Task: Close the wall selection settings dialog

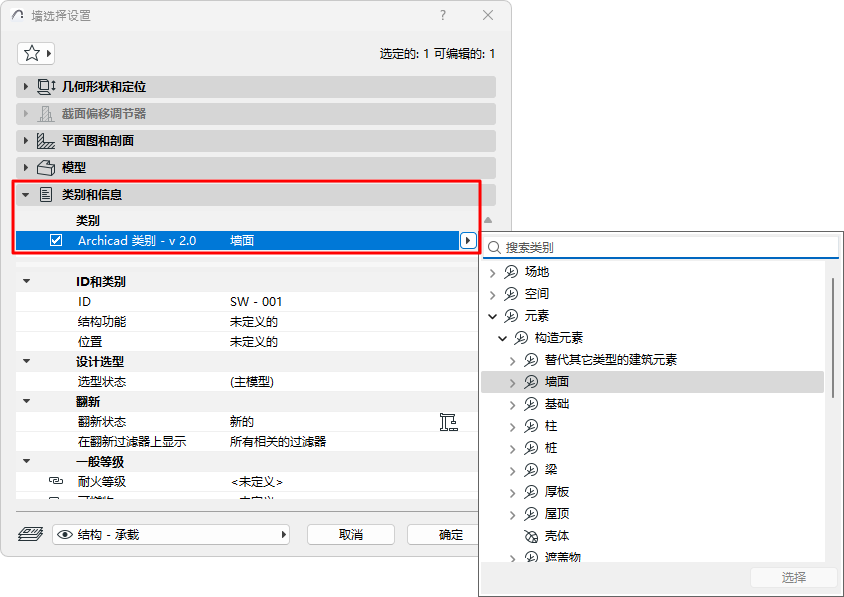Action: (488, 15)
